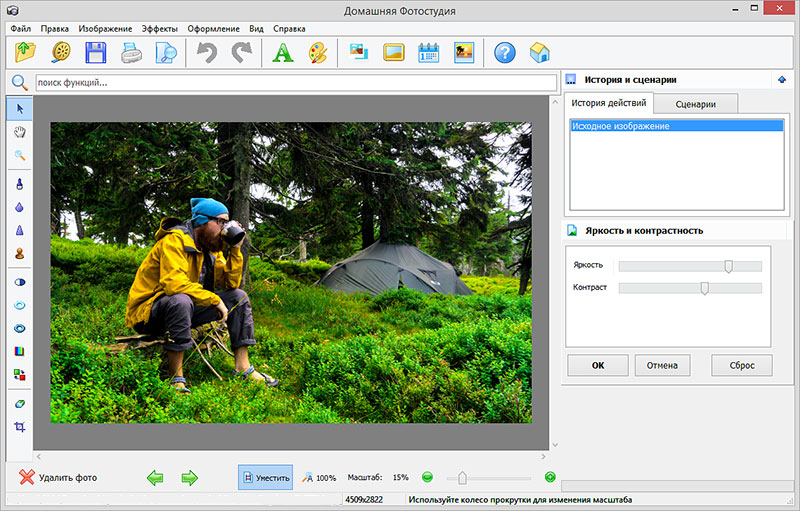Open the Правка menu
The height and width of the screenshot is (511, 800).
coord(55,29)
